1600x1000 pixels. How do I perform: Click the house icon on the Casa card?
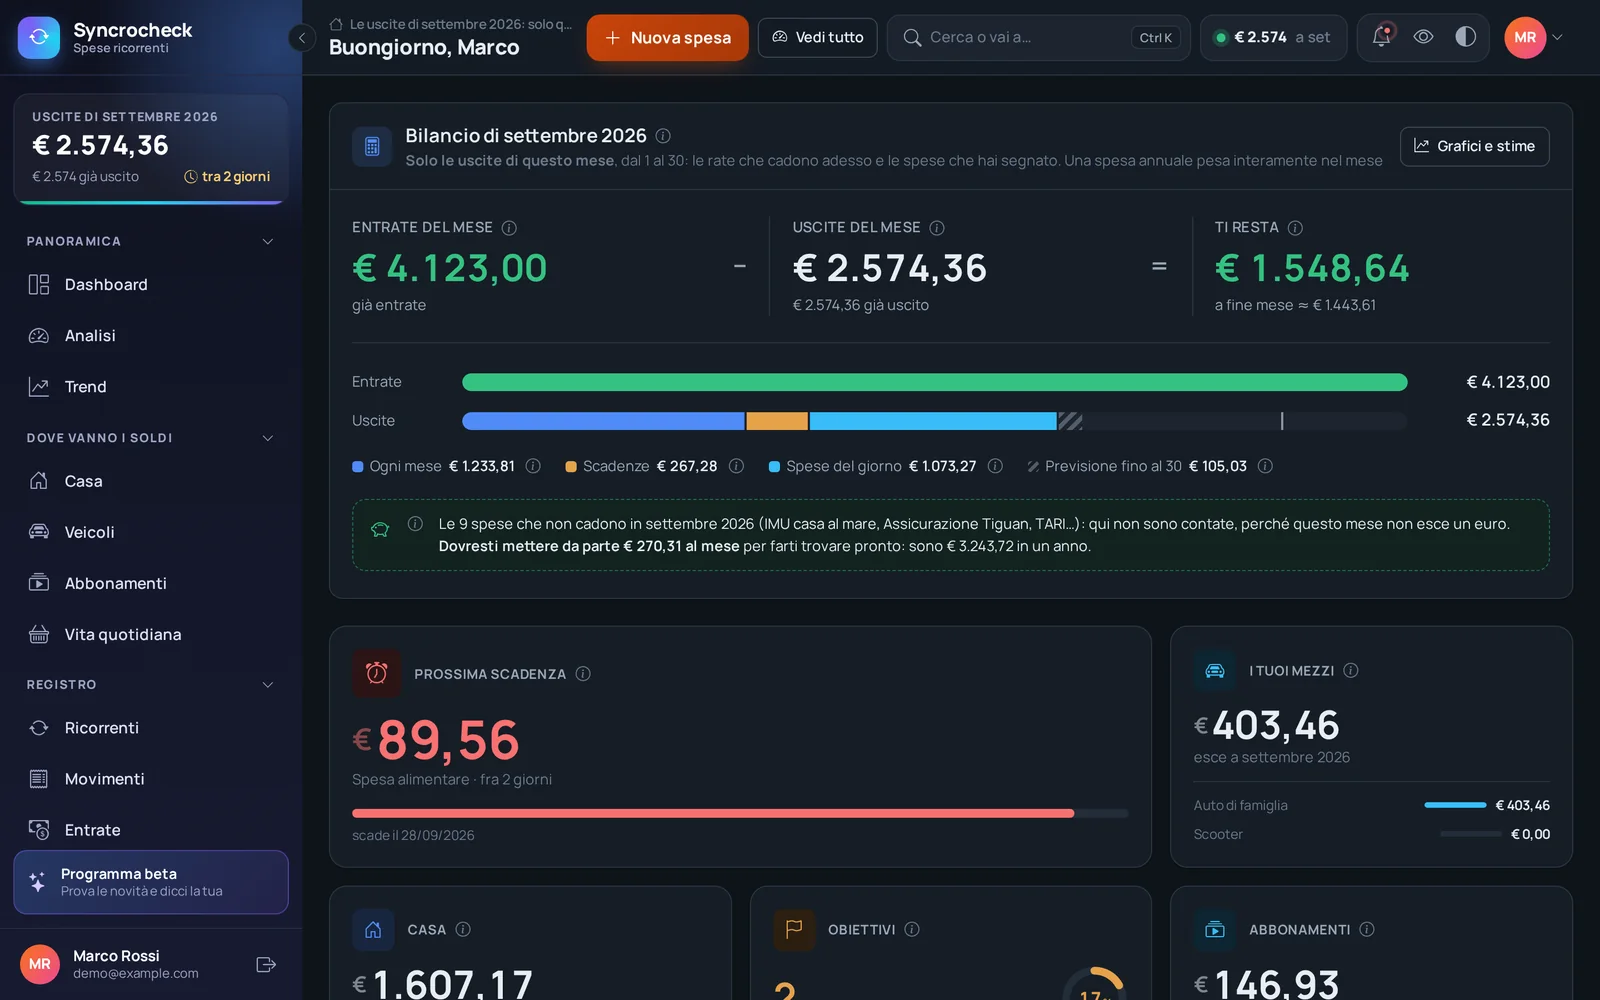(x=373, y=930)
